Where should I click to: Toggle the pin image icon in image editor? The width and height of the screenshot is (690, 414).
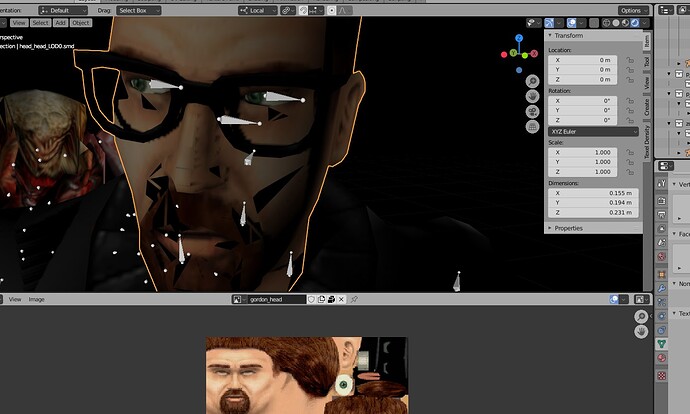pos(354,299)
